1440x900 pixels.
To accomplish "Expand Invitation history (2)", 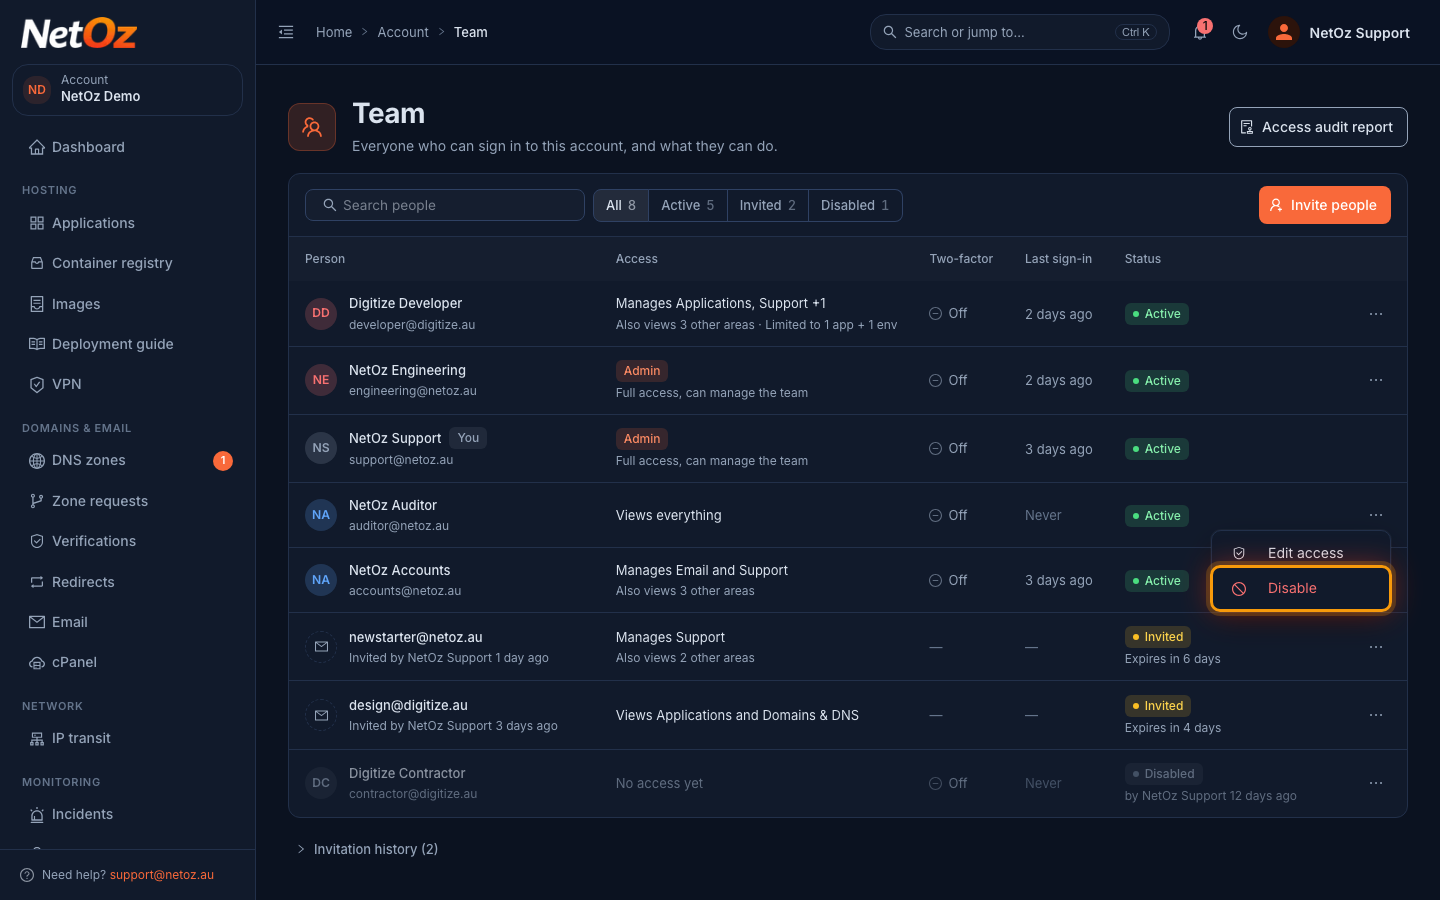I will 367,849.
